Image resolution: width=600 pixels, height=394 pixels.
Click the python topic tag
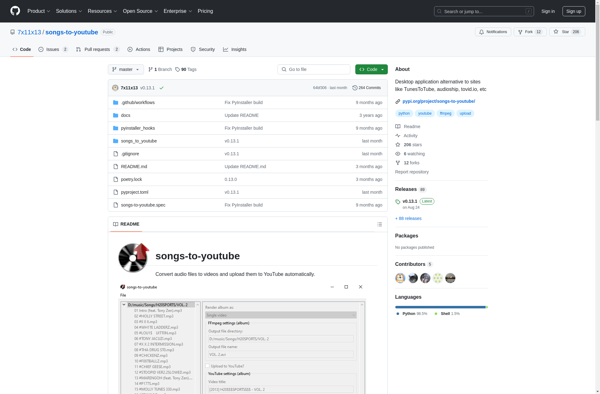[x=404, y=113]
